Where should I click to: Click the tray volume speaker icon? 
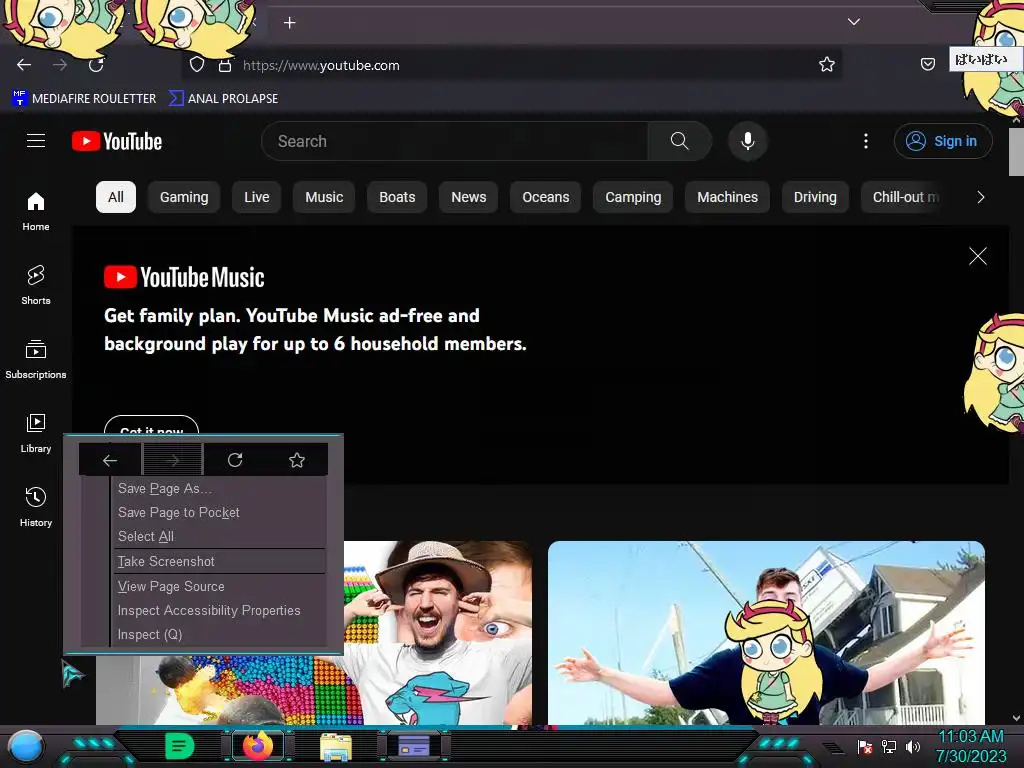point(912,746)
